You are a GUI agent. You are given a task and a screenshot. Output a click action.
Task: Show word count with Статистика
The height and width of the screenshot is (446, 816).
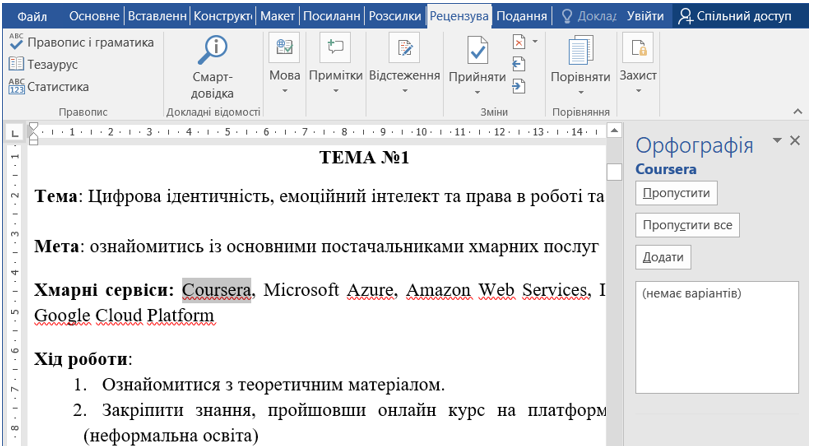click(49, 86)
